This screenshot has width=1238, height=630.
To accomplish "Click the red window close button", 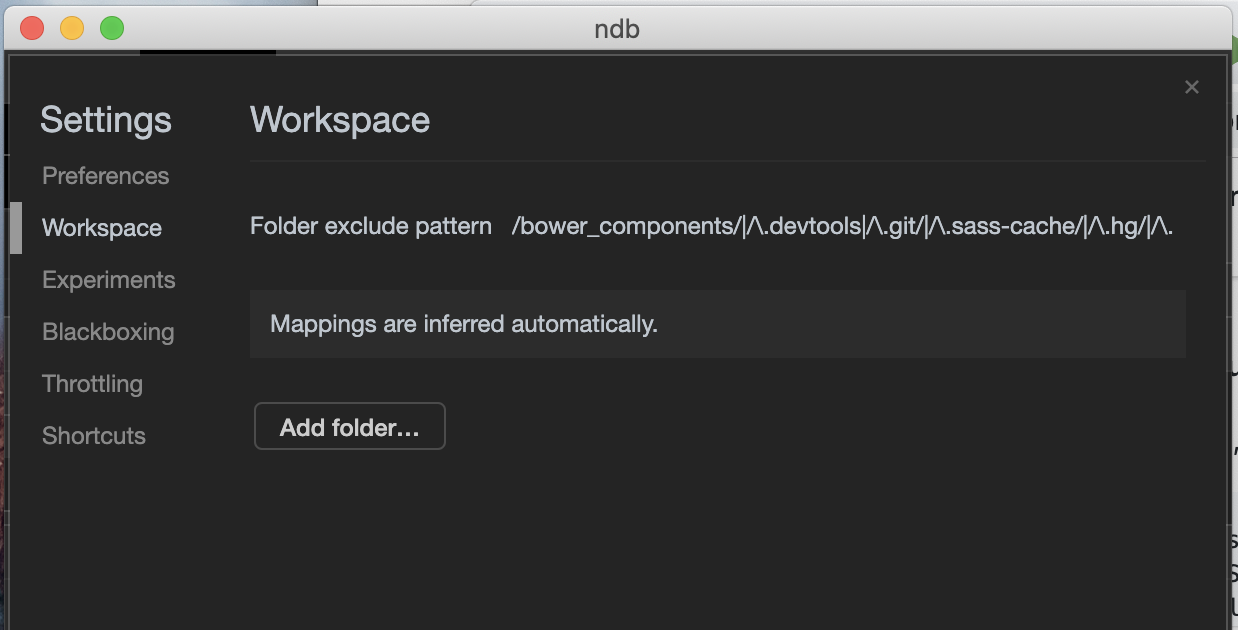I will [x=32, y=28].
